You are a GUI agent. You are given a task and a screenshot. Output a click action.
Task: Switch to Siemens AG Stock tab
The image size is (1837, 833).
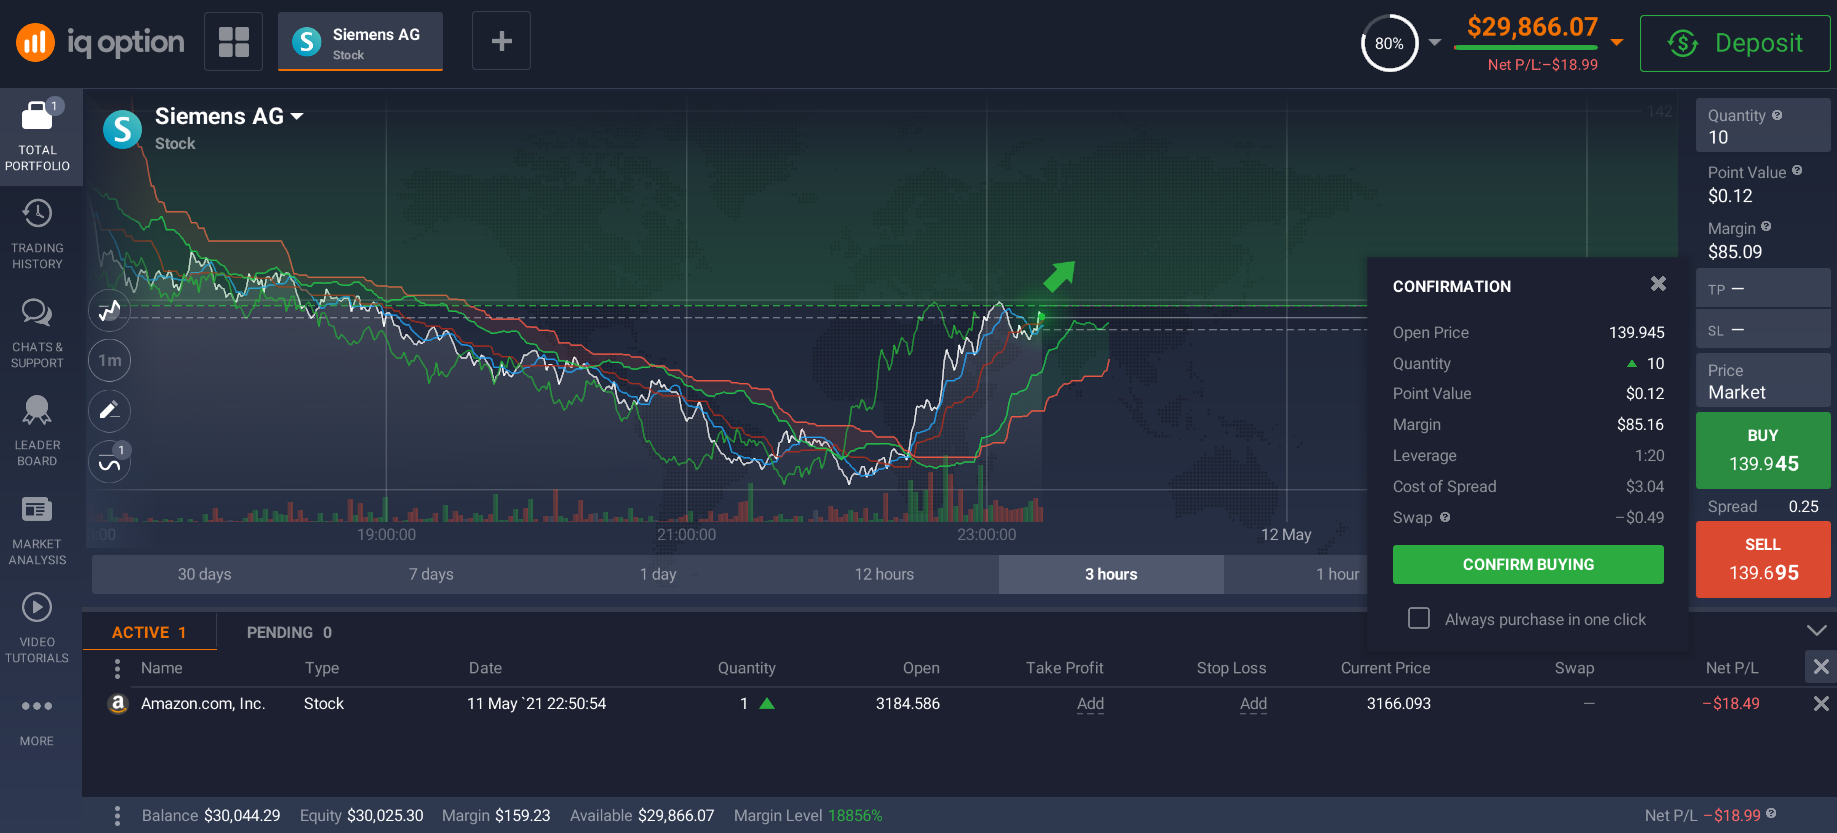pyautogui.click(x=360, y=42)
